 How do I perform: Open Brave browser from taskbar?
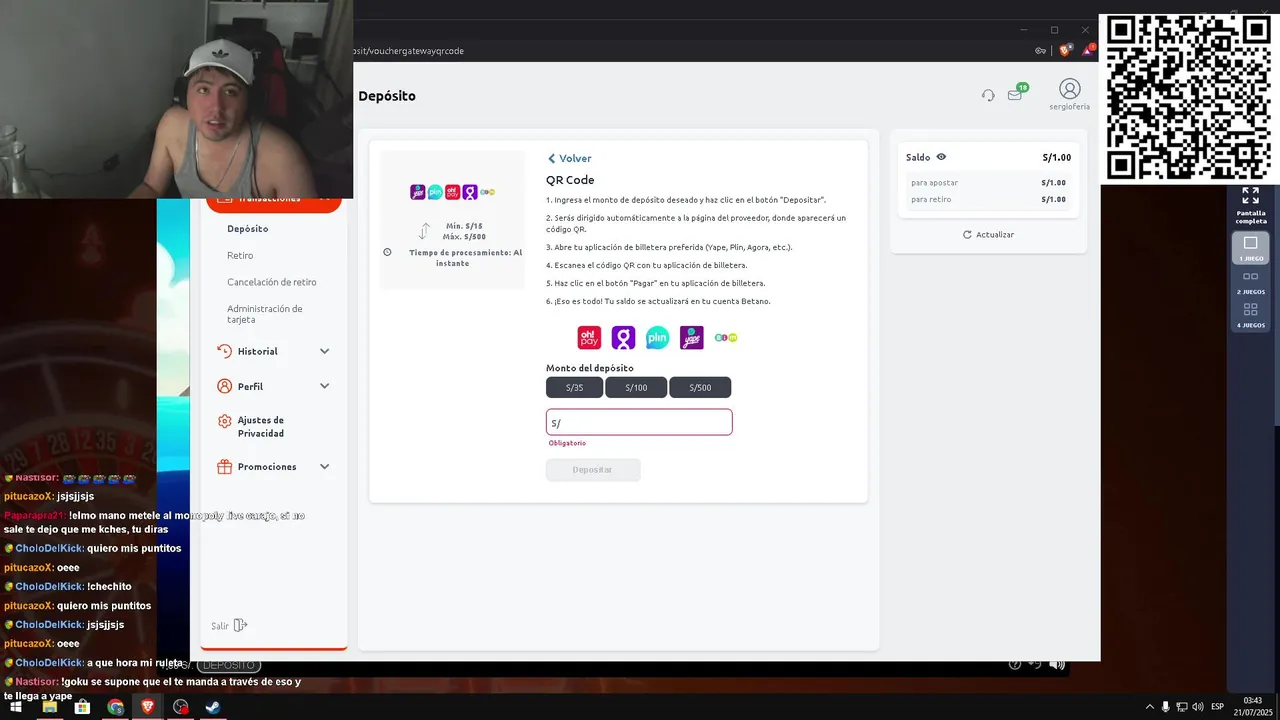click(x=148, y=707)
